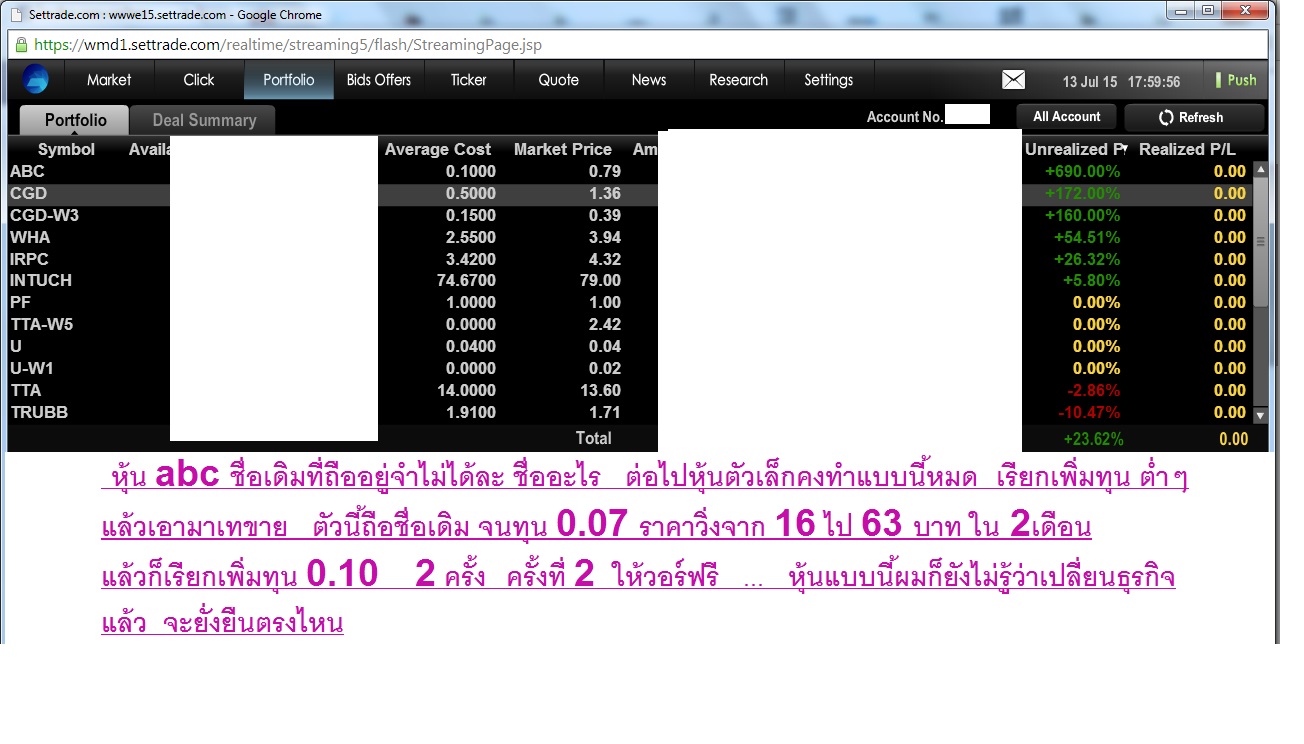Image resolution: width=1304 pixels, height=744 pixels.
Task: Click the All Account button
Action: pyautogui.click(x=1067, y=117)
